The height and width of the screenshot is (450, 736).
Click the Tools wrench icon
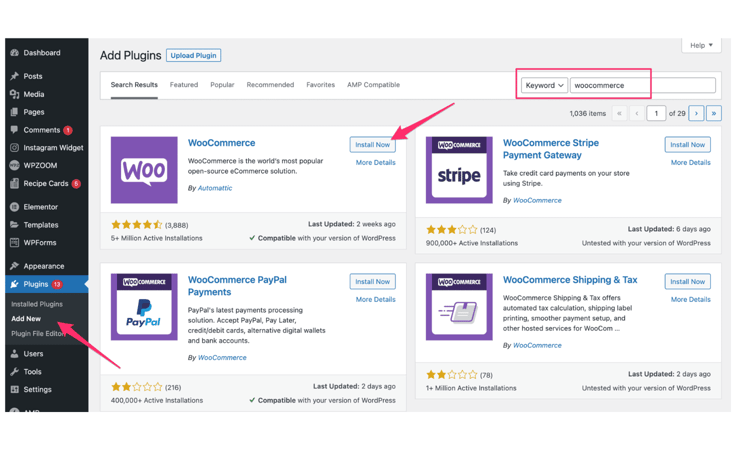(14, 372)
